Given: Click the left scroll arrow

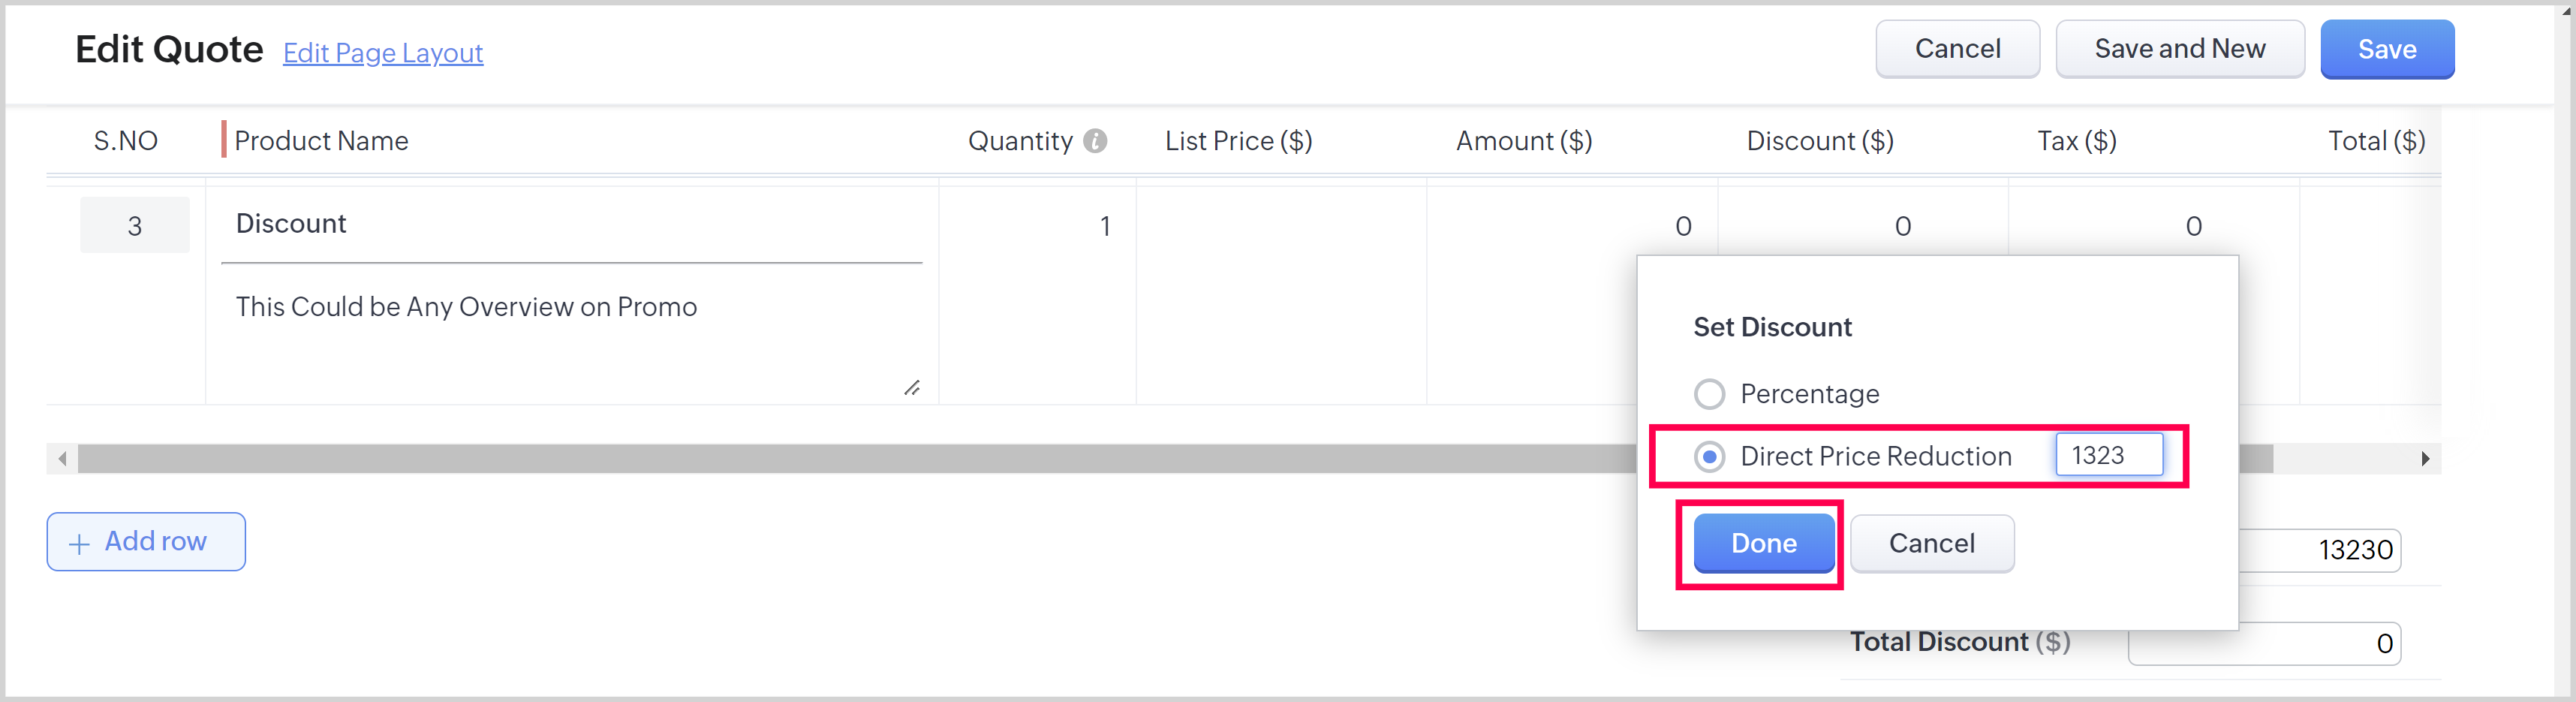Looking at the screenshot, I should click(x=63, y=459).
